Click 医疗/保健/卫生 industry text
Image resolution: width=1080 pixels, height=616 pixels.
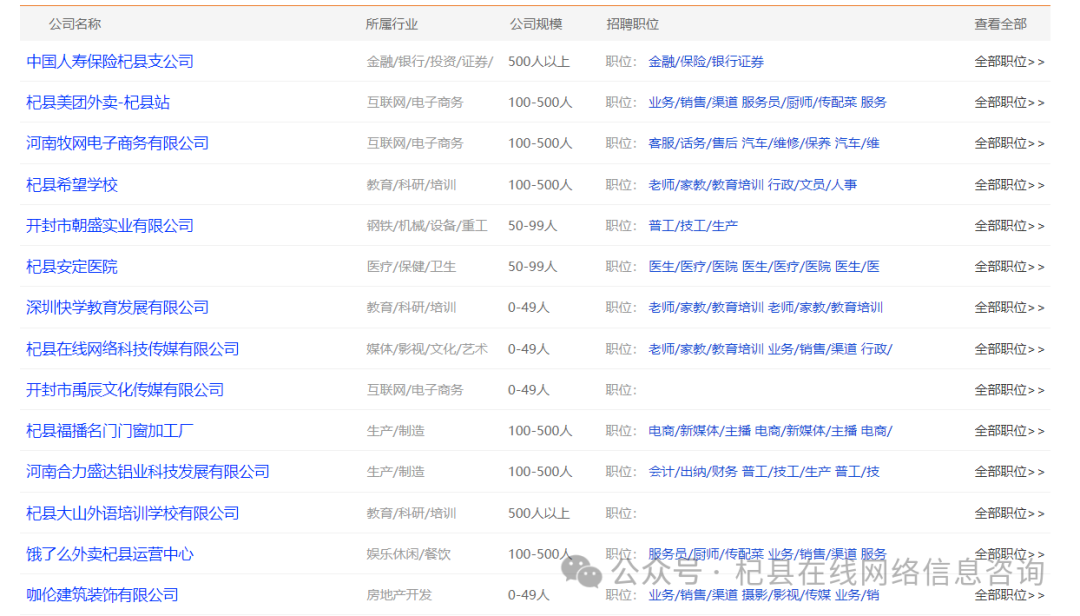click(x=411, y=267)
